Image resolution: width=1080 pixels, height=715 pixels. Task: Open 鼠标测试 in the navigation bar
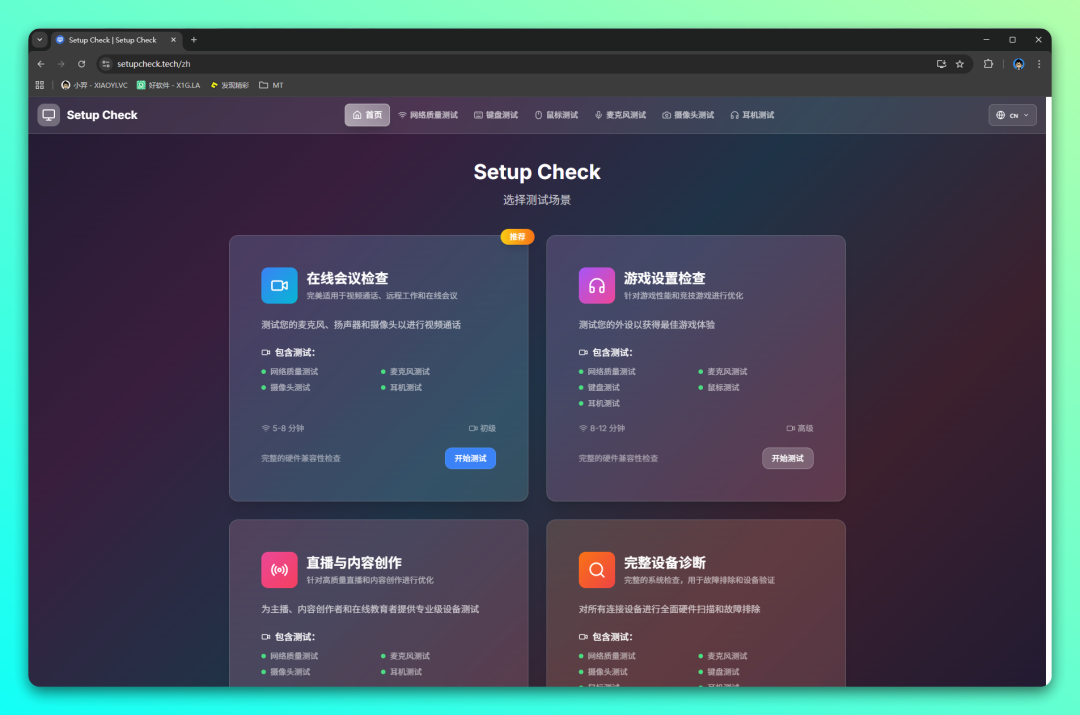point(557,115)
